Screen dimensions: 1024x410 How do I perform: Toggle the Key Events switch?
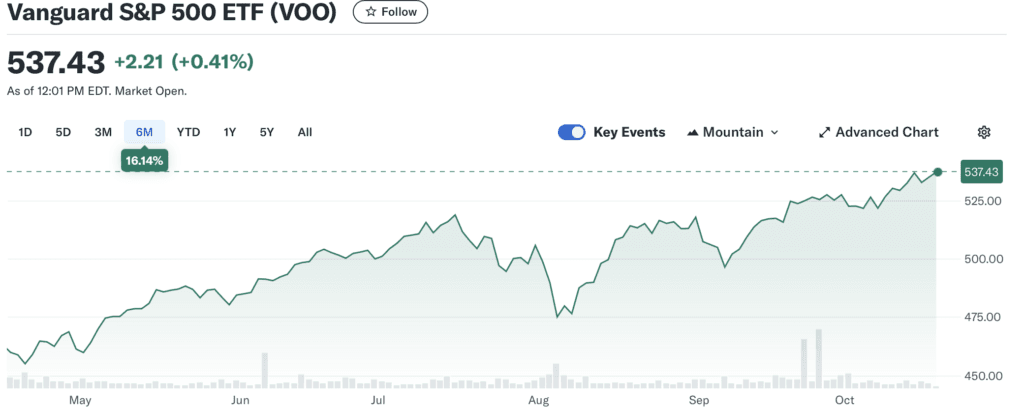pyautogui.click(x=572, y=132)
